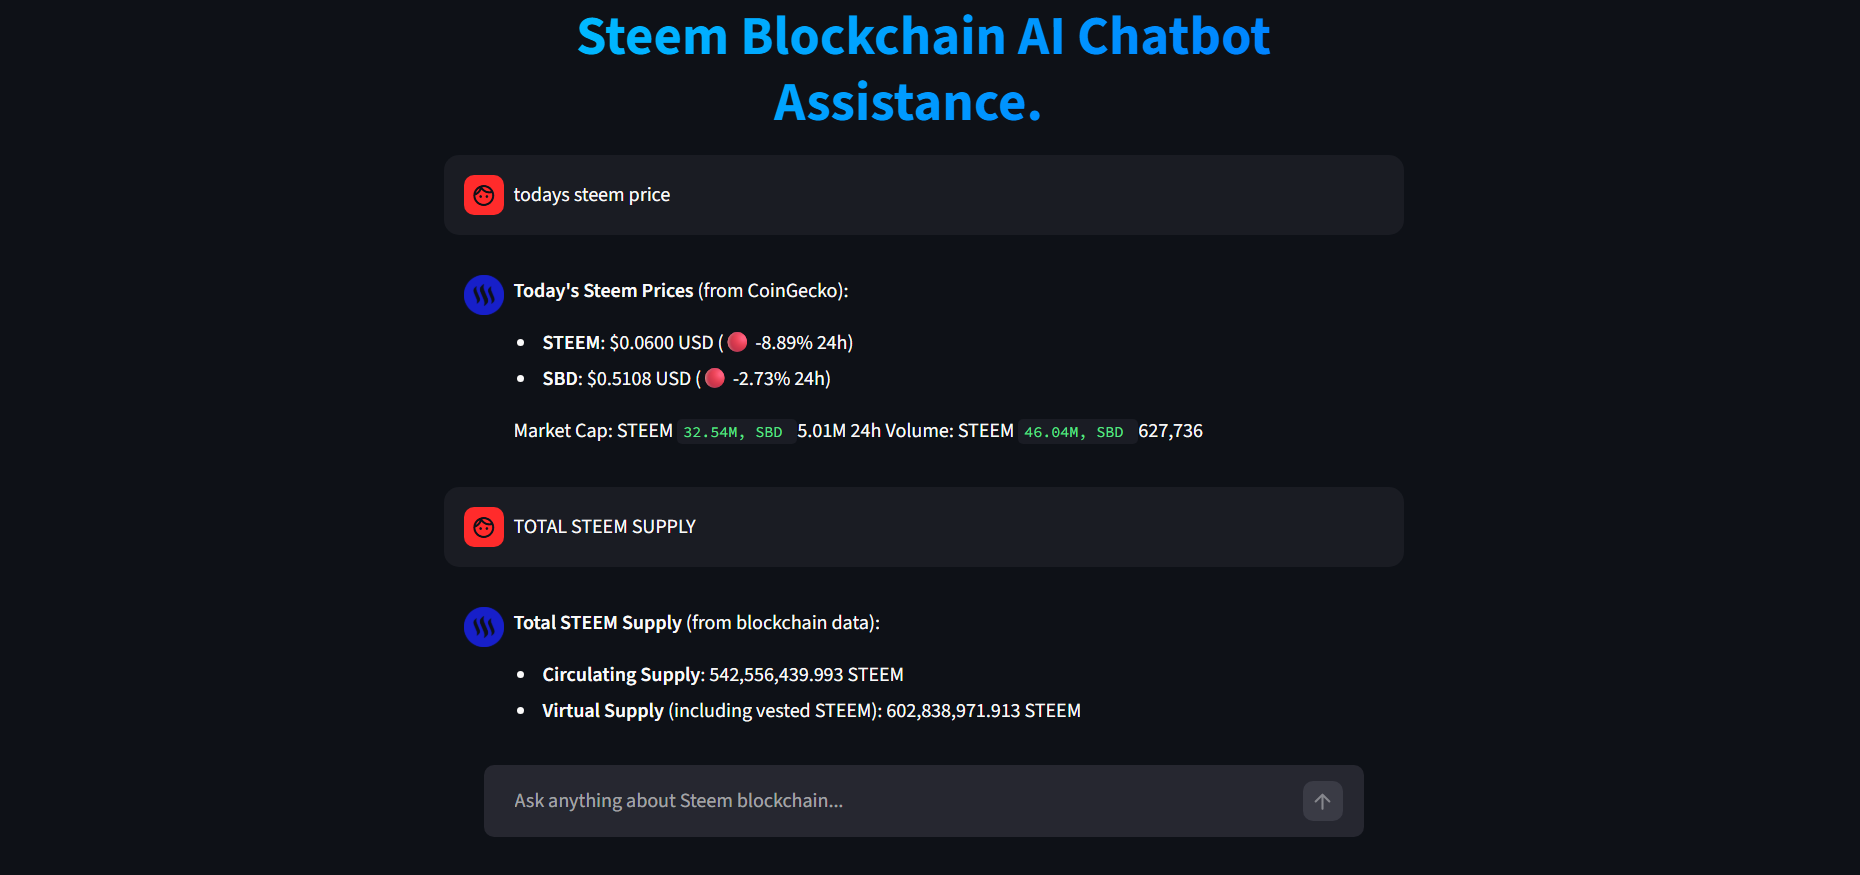Select the "TOTAL STEEM SUPPLY" user message
The width and height of the screenshot is (1860, 875).
click(x=604, y=527)
